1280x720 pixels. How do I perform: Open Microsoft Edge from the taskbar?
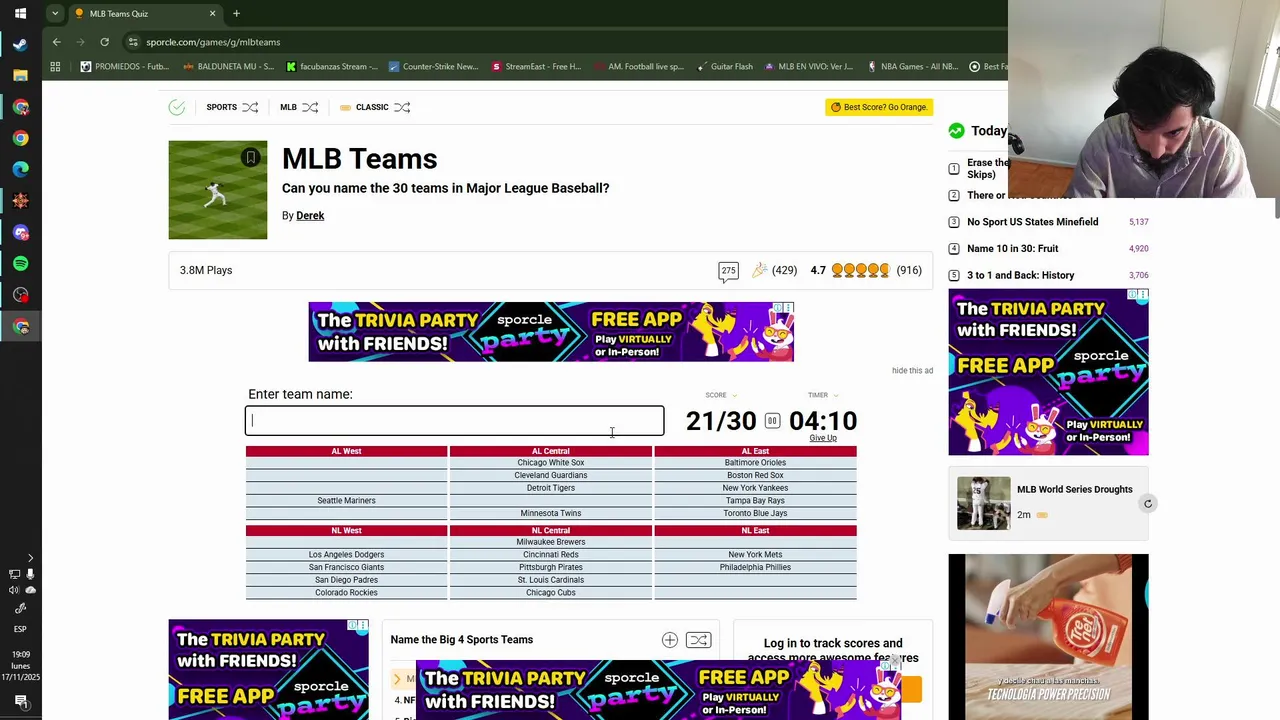[x=20, y=169]
